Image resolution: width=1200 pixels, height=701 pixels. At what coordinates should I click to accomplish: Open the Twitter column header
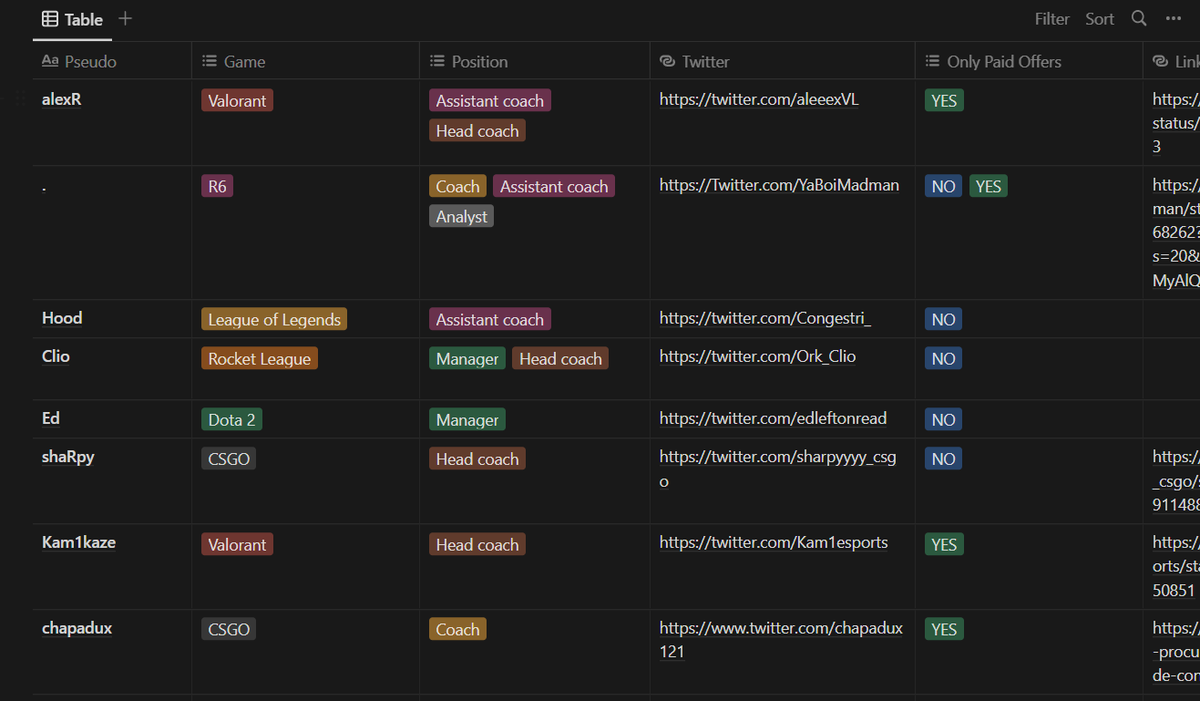(x=782, y=61)
